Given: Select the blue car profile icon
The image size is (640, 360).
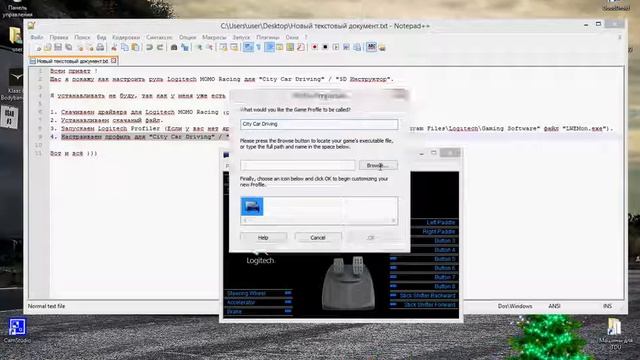Looking at the screenshot, I should (252, 207).
